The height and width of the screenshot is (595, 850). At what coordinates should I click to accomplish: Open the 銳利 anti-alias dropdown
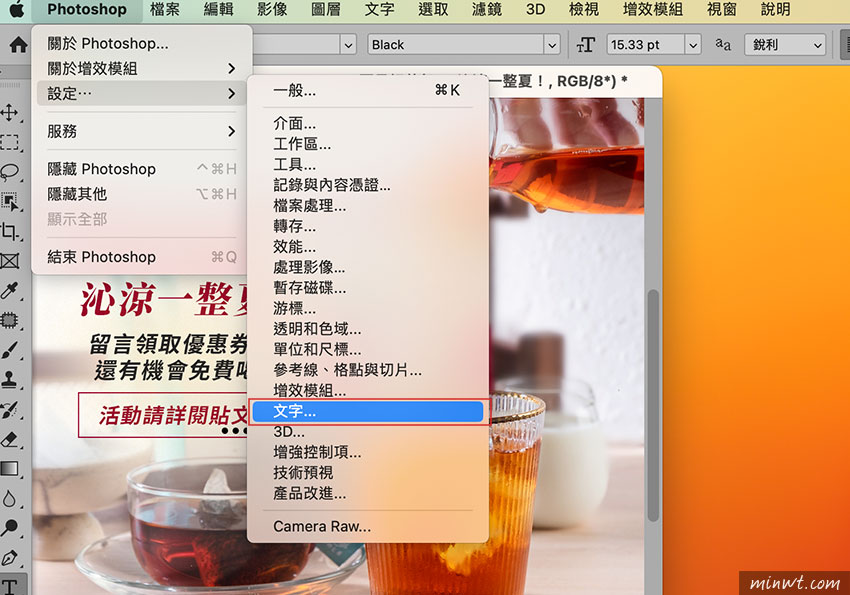point(785,45)
